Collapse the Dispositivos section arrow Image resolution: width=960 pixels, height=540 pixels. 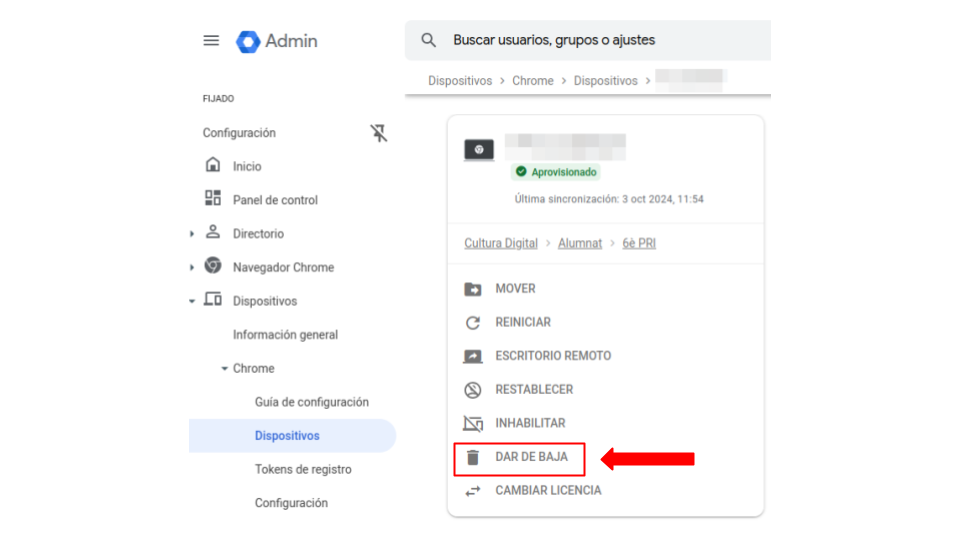pyautogui.click(x=192, y=301)
